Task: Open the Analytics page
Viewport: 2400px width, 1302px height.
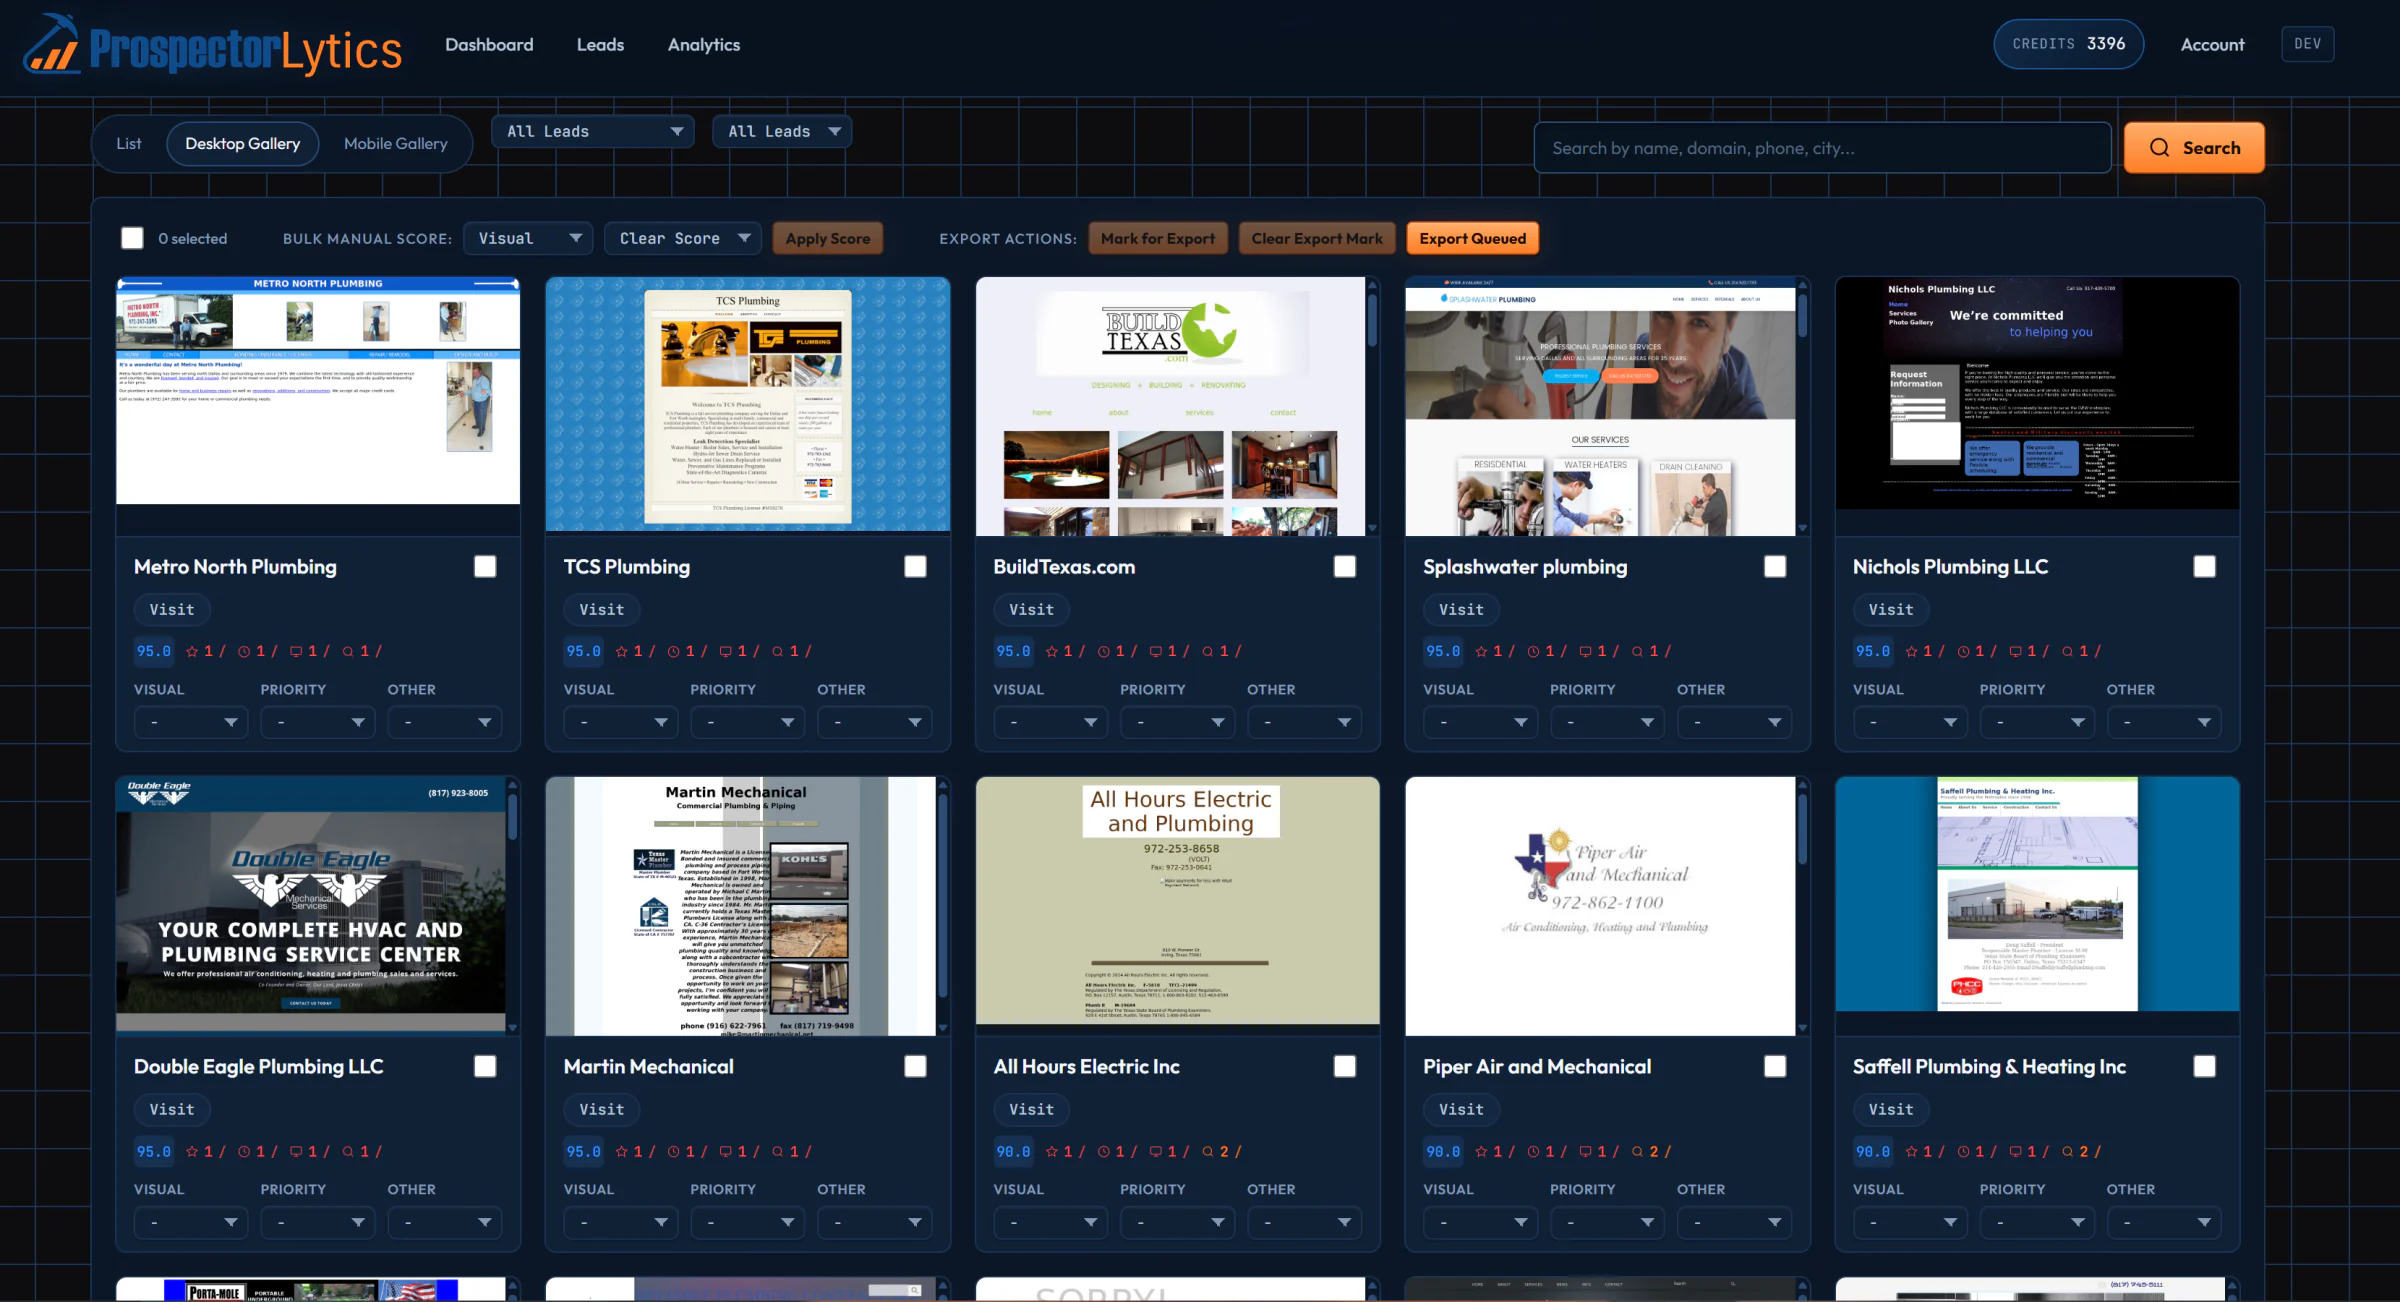Action: (x=704, y=45)
